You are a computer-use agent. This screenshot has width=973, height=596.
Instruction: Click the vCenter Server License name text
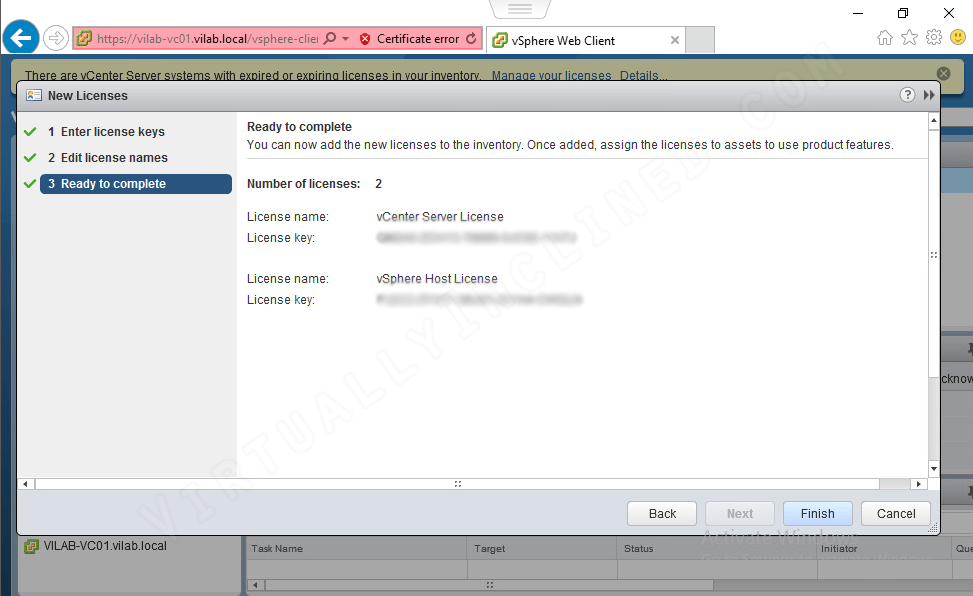click(x=440, y=217)
